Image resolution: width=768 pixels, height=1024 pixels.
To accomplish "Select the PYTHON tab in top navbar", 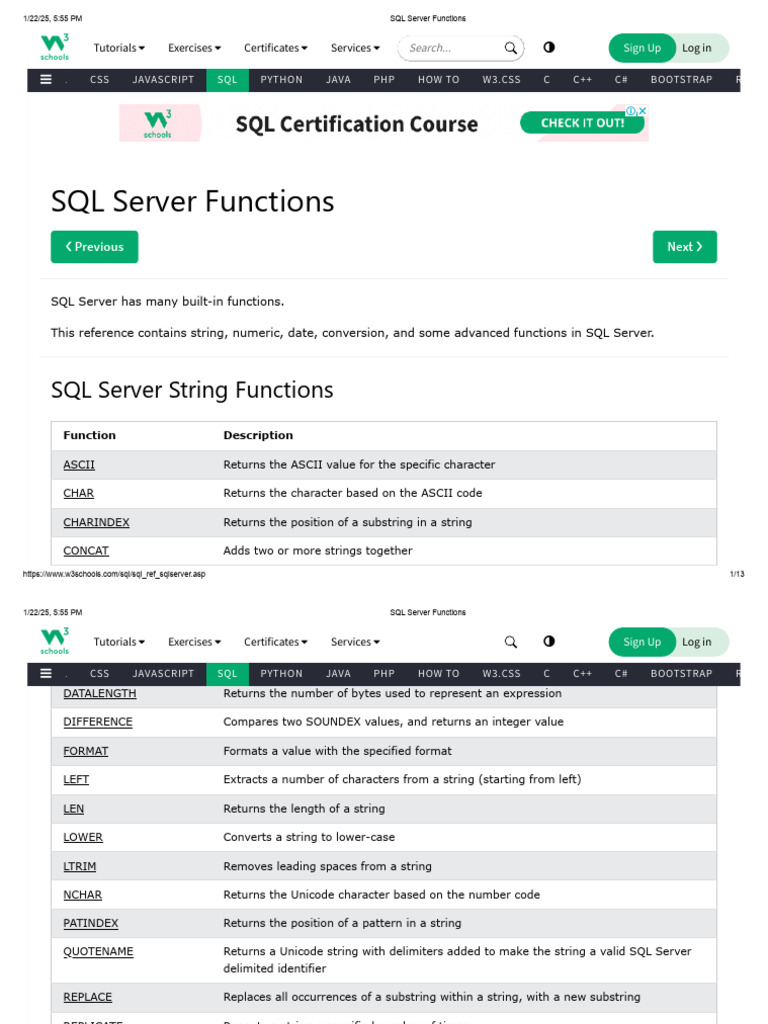I will click(281, 80).
